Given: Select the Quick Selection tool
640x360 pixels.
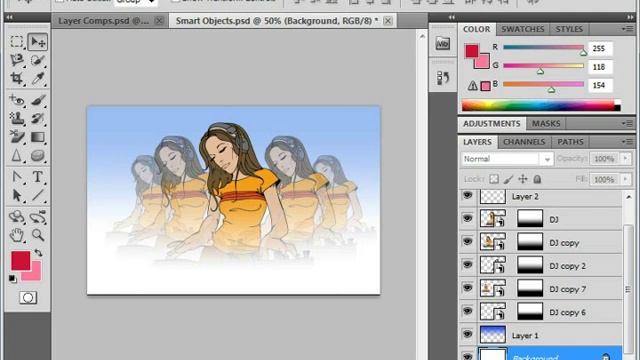Looking at the screenshot, I should 38,60.
